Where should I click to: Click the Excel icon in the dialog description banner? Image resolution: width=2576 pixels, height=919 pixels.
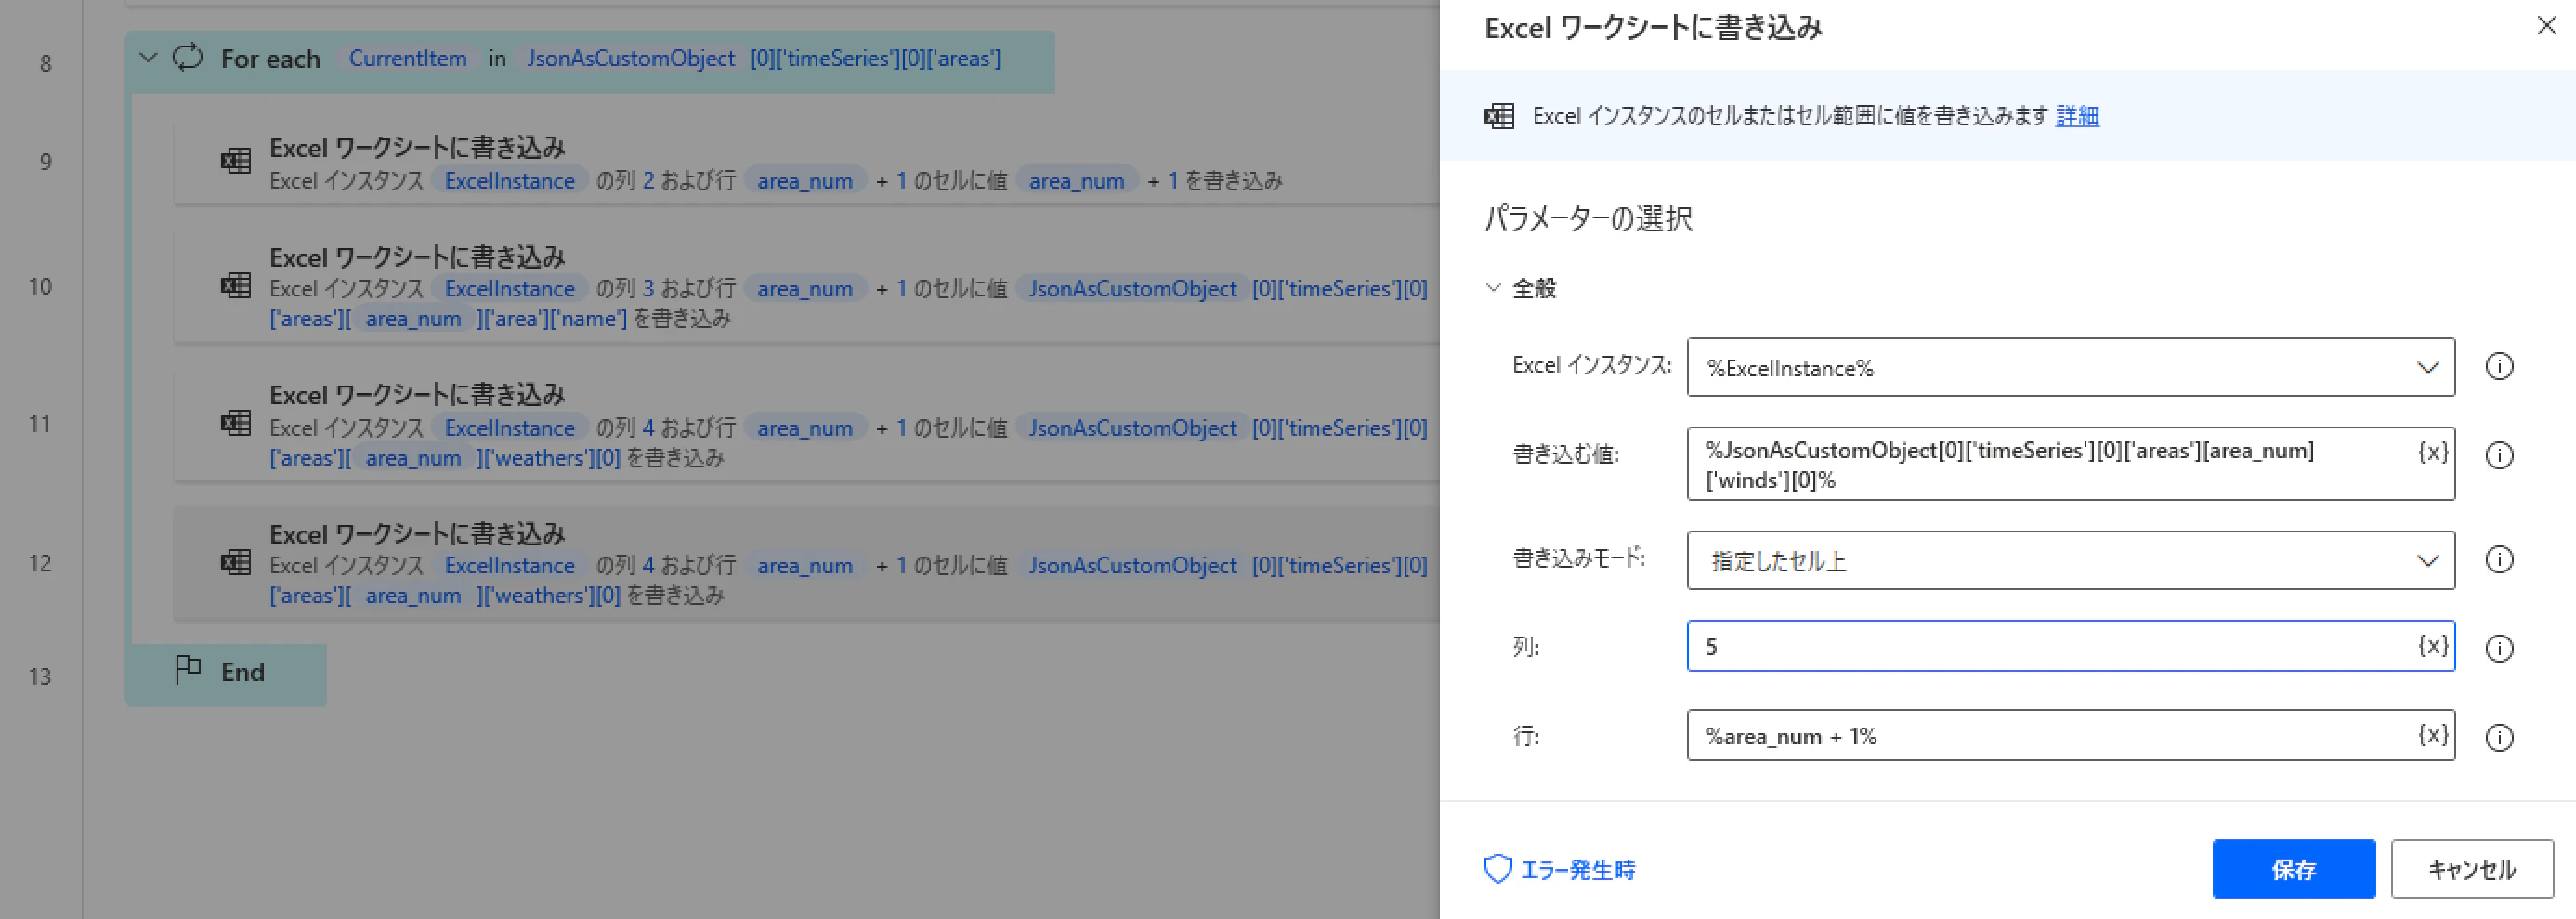click(x=1499, y=116)
